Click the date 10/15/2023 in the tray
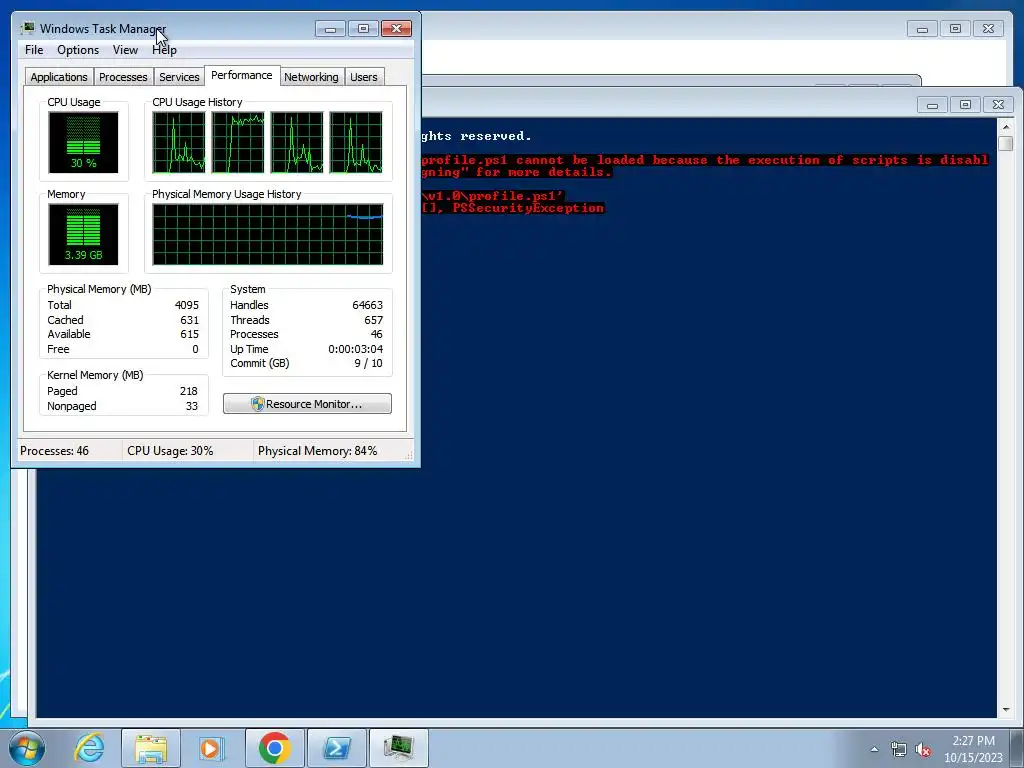 tap(973, 758)
